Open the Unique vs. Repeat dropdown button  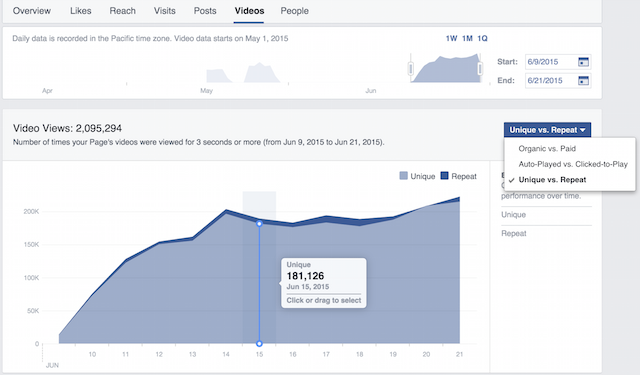coord(547,130)
